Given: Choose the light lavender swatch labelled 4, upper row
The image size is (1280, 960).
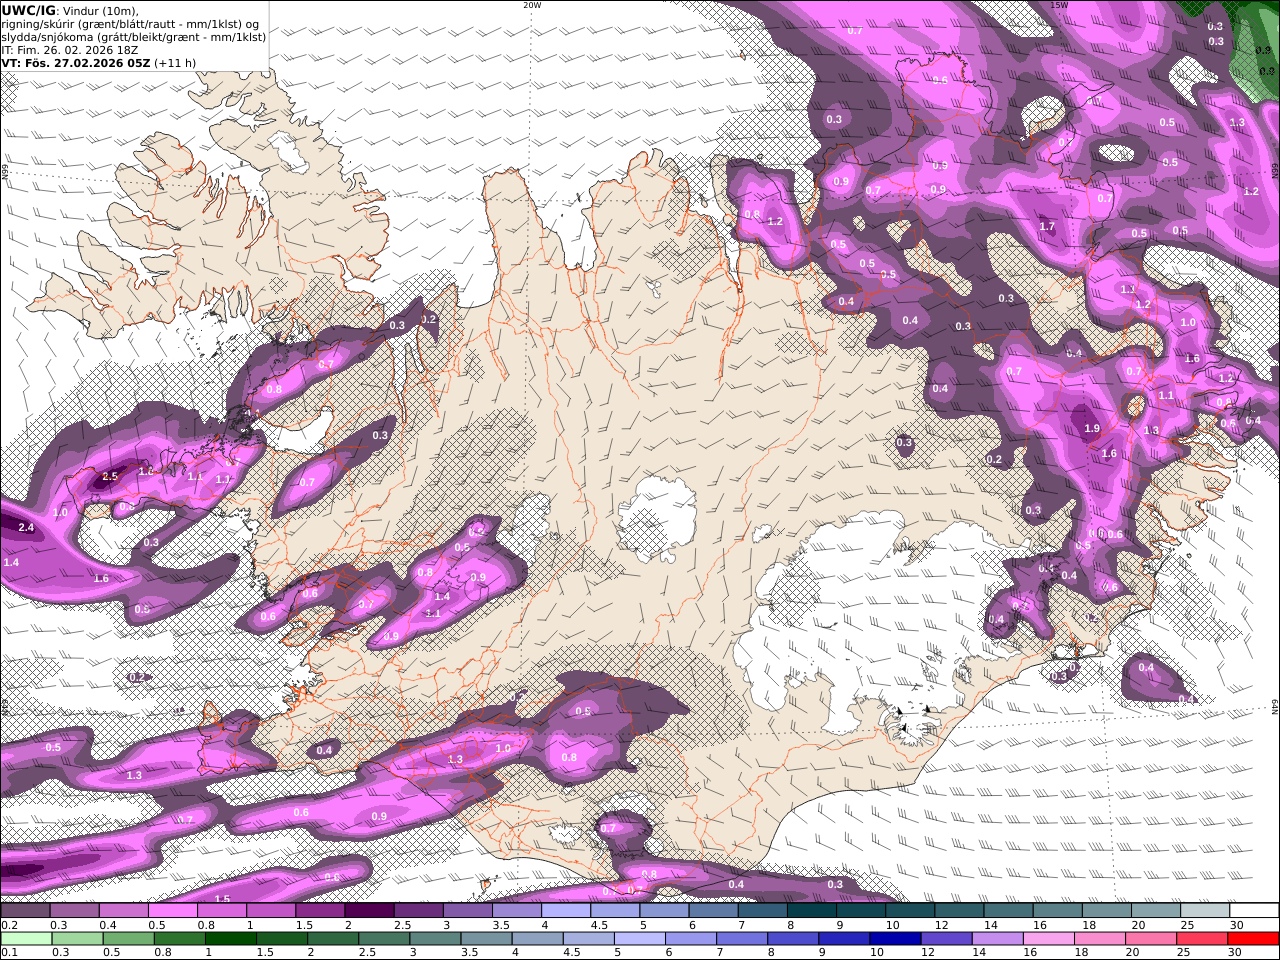Looking at the screenshot, I should pos(565,911).
